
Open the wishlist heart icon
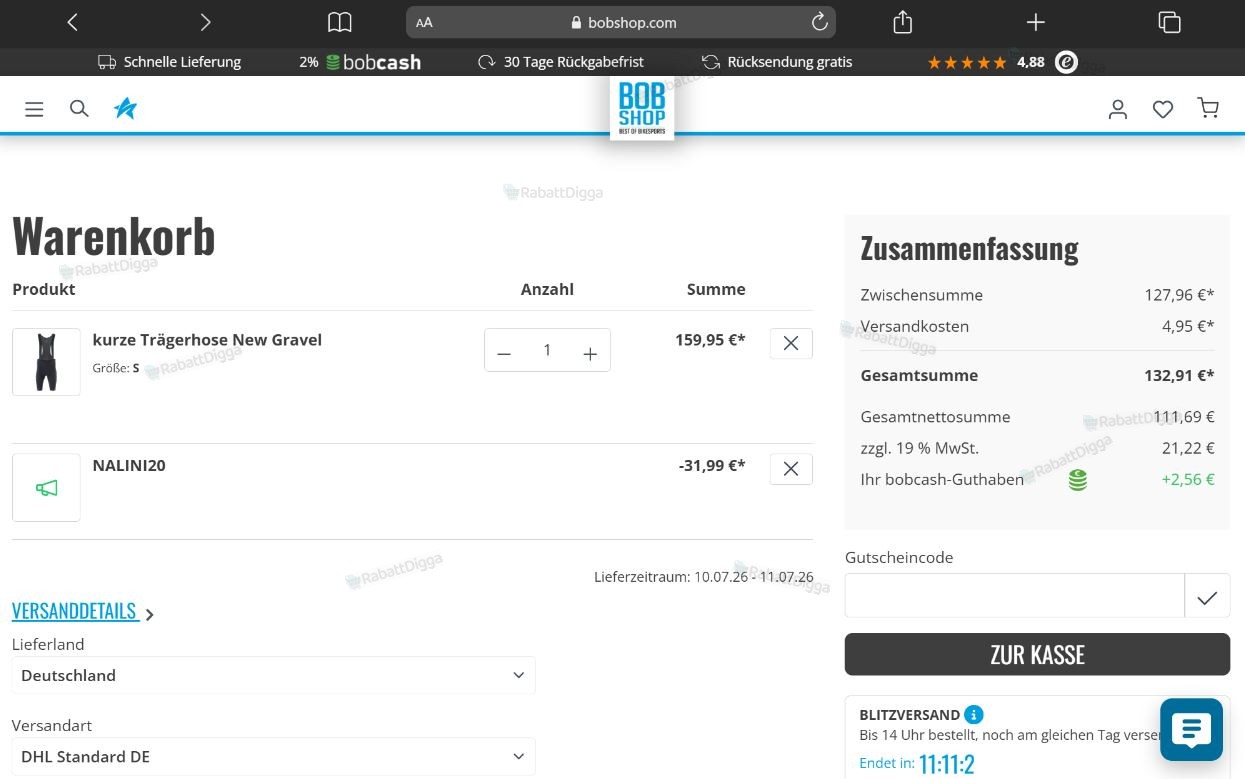click(x=1163, y=109)
